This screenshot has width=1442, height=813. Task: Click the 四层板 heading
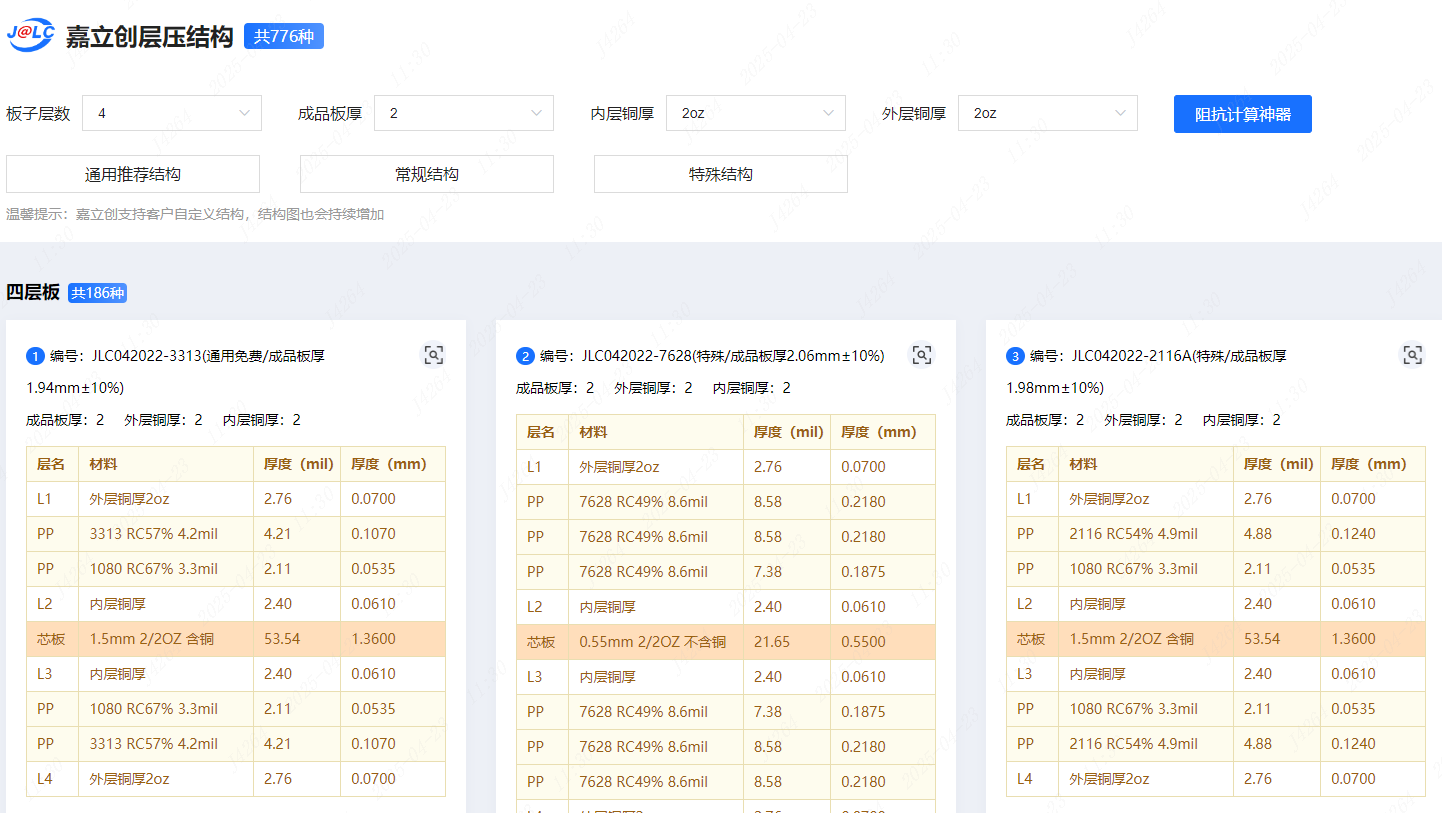[x=33, y=293]
